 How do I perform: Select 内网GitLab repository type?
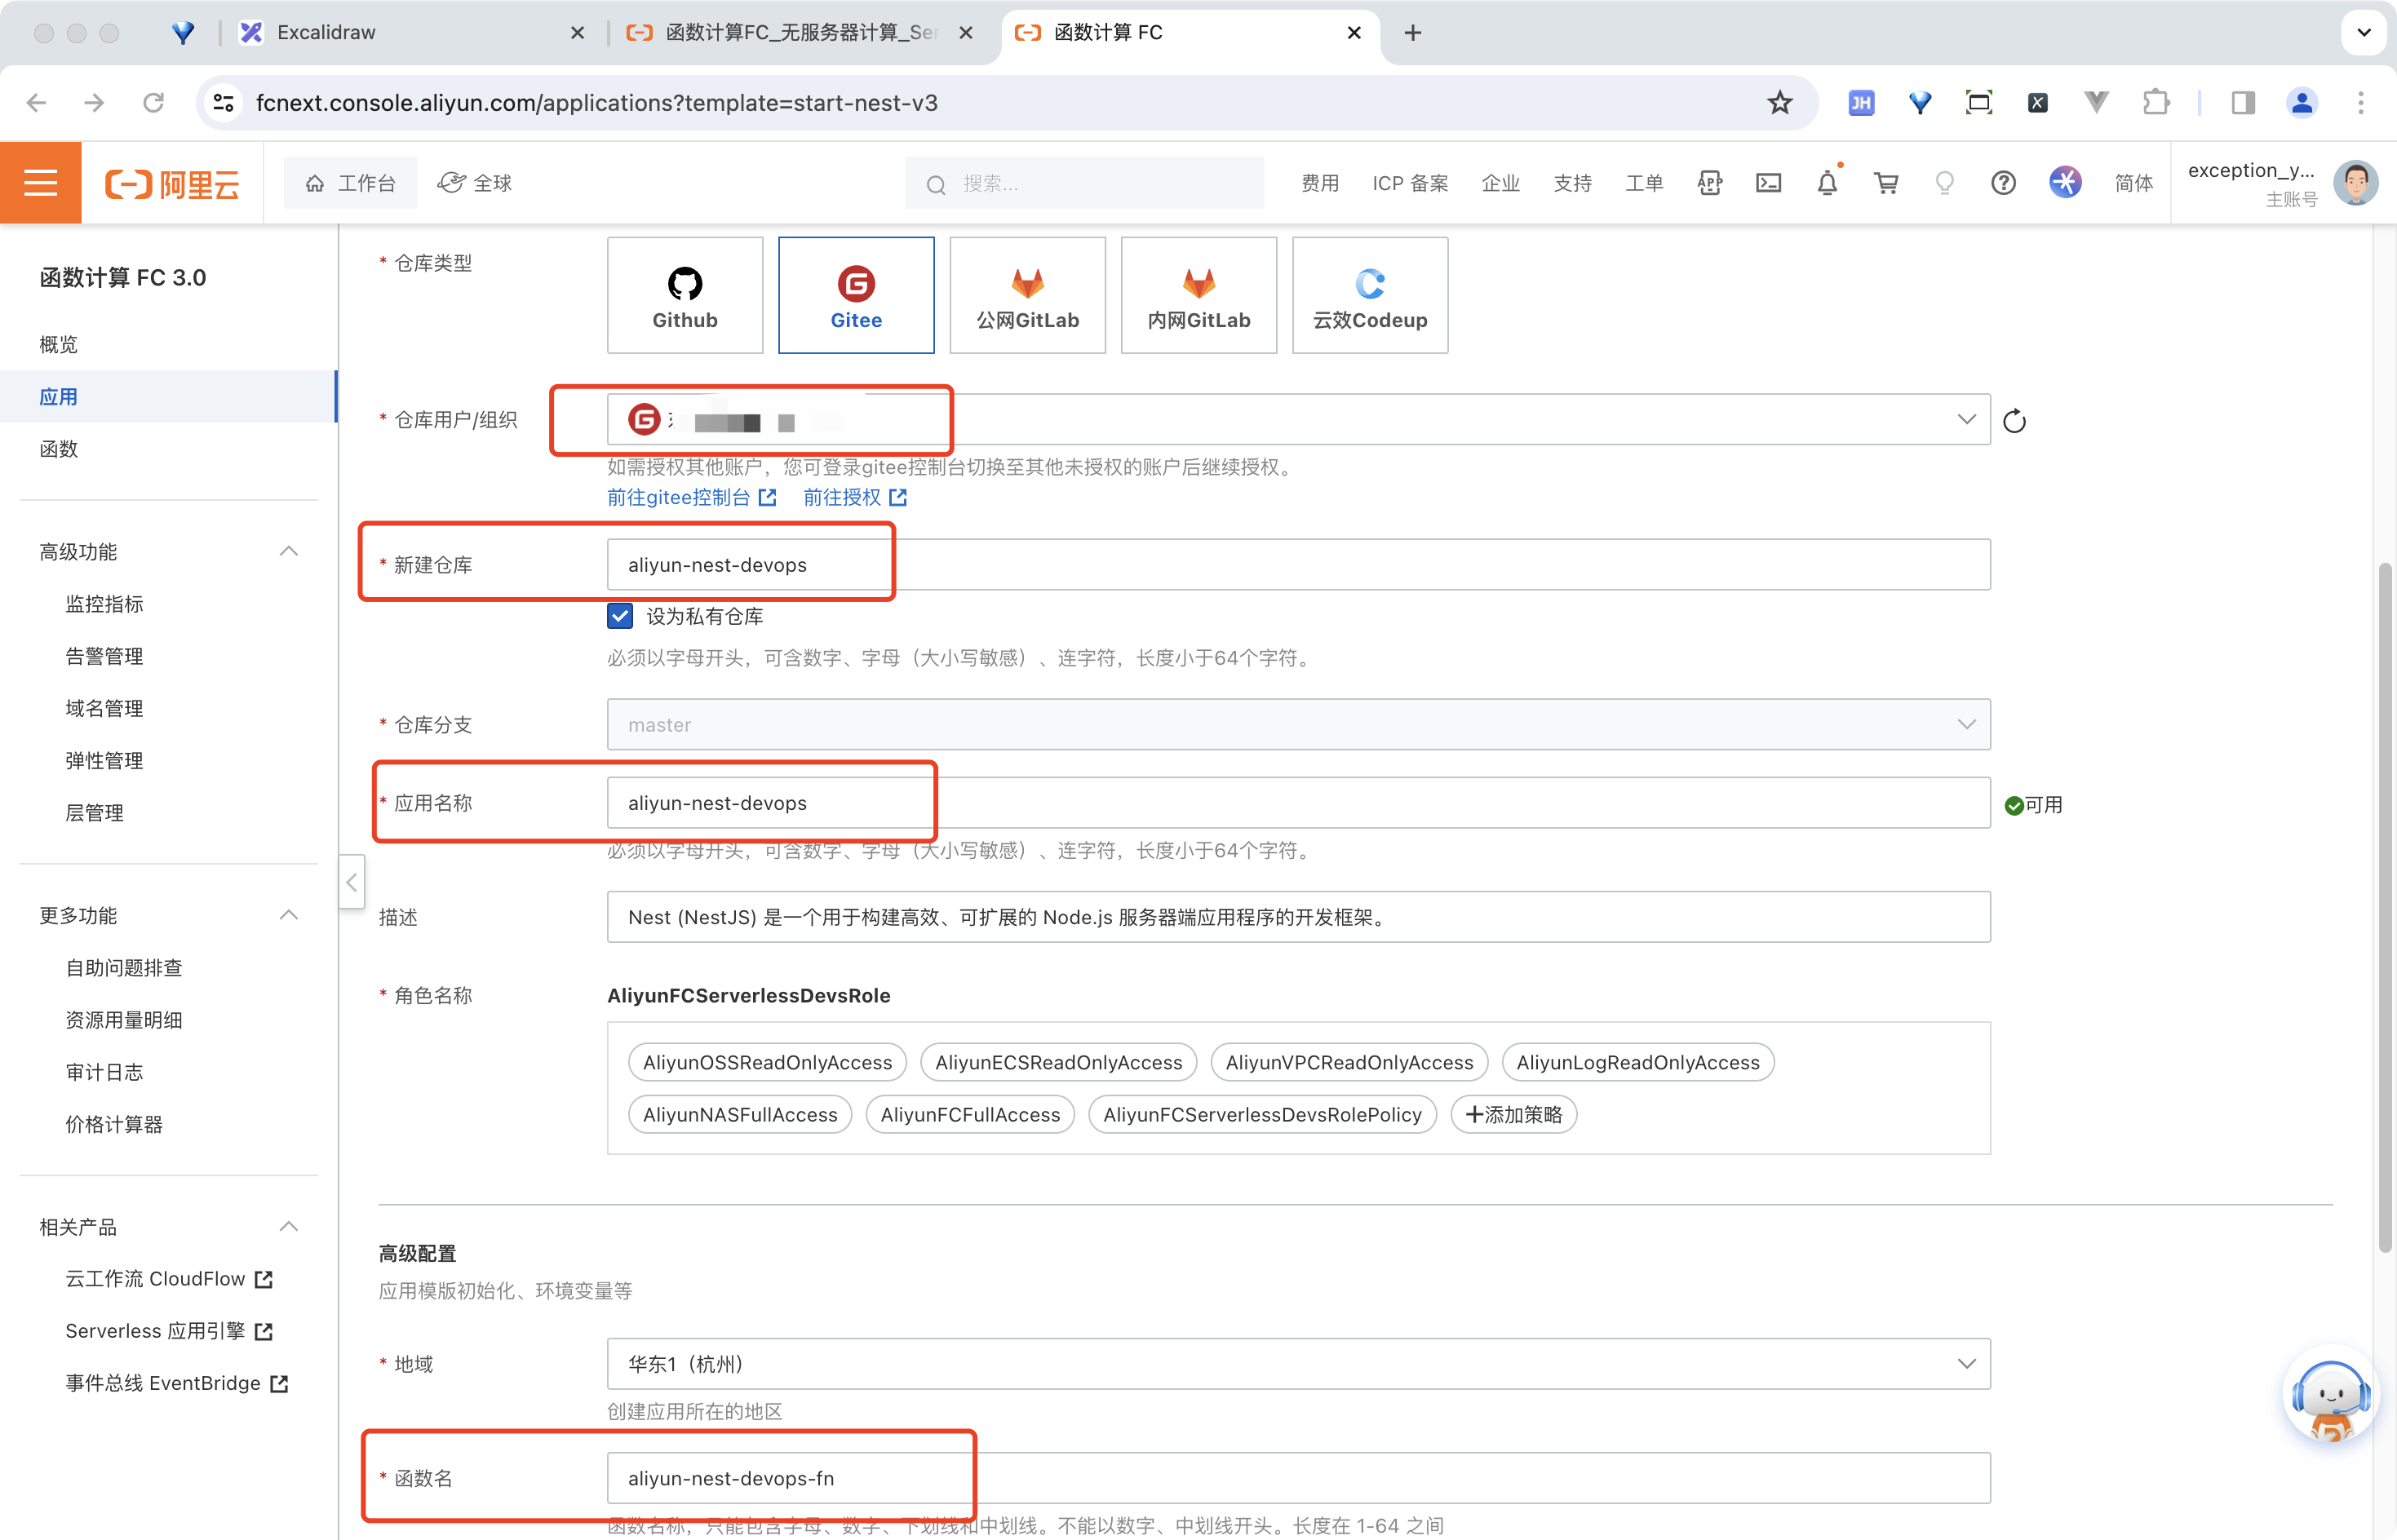pyautogui.click(x=1199, y=295)
